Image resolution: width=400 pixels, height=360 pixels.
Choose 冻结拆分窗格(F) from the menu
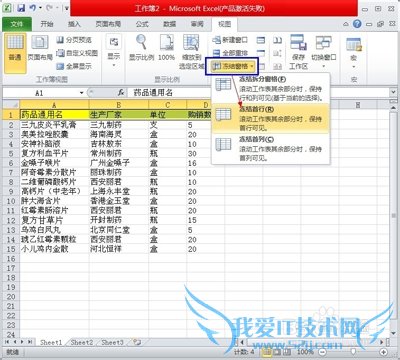271,88
